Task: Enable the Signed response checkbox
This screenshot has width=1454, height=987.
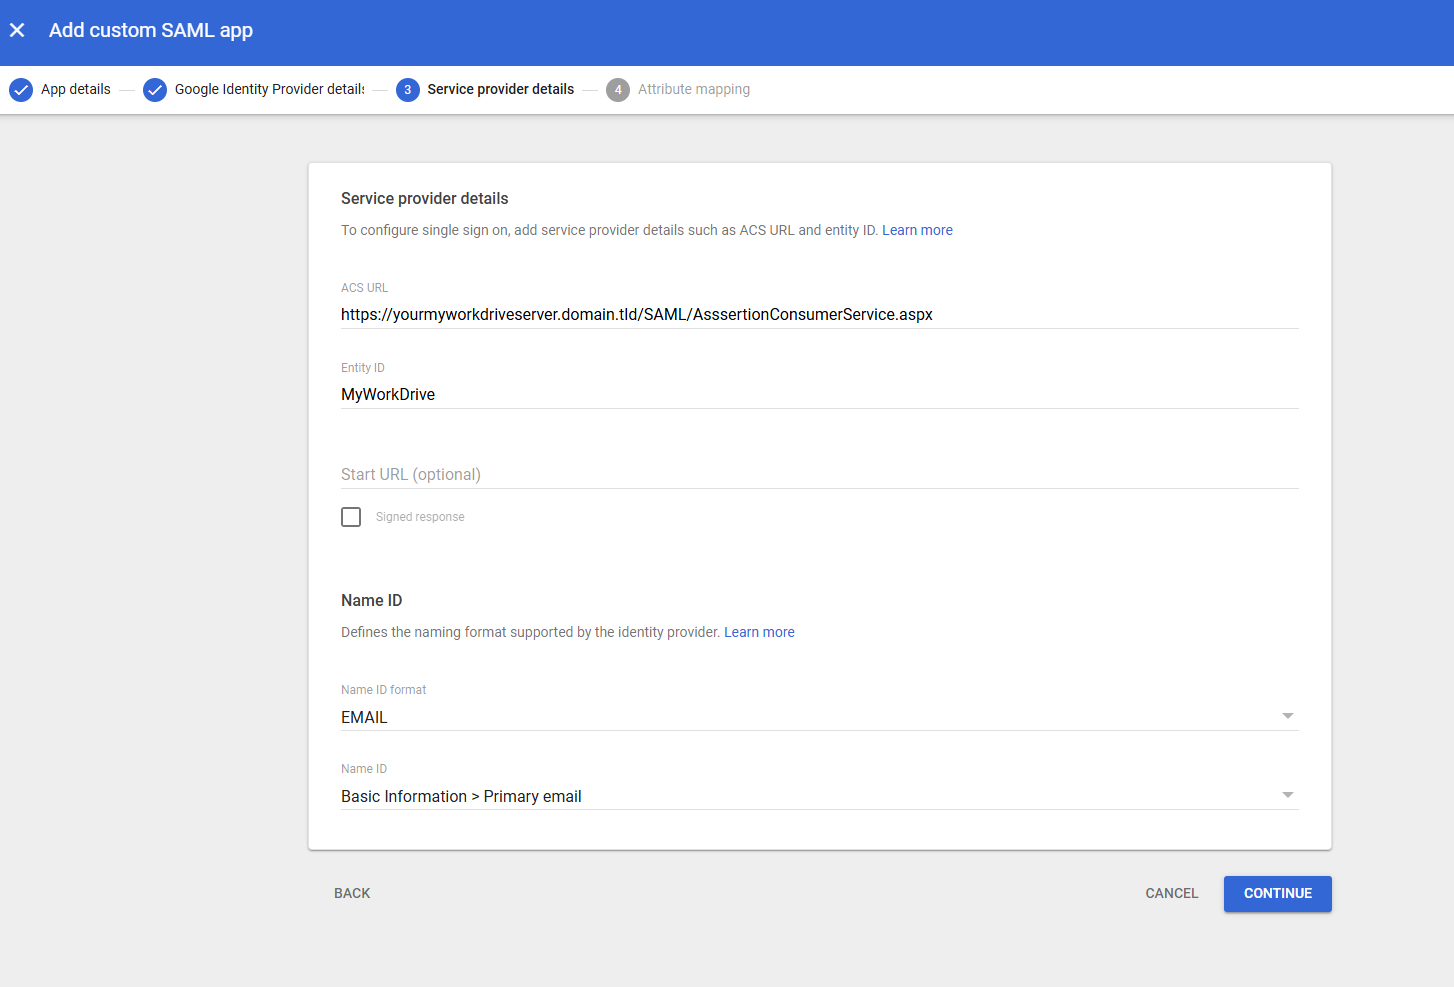Action: [x=351, y=517]
